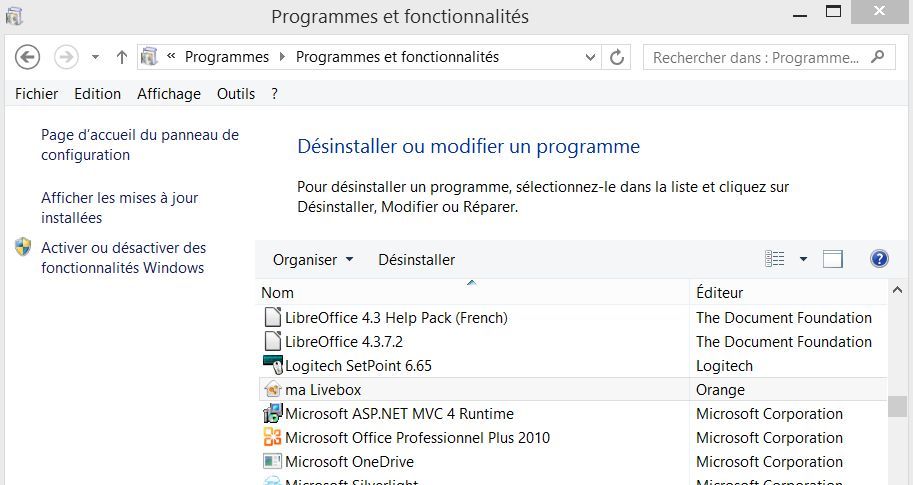913x485 pixels.
Task: Click the Désinstaller button
Action: coord(416,260)
